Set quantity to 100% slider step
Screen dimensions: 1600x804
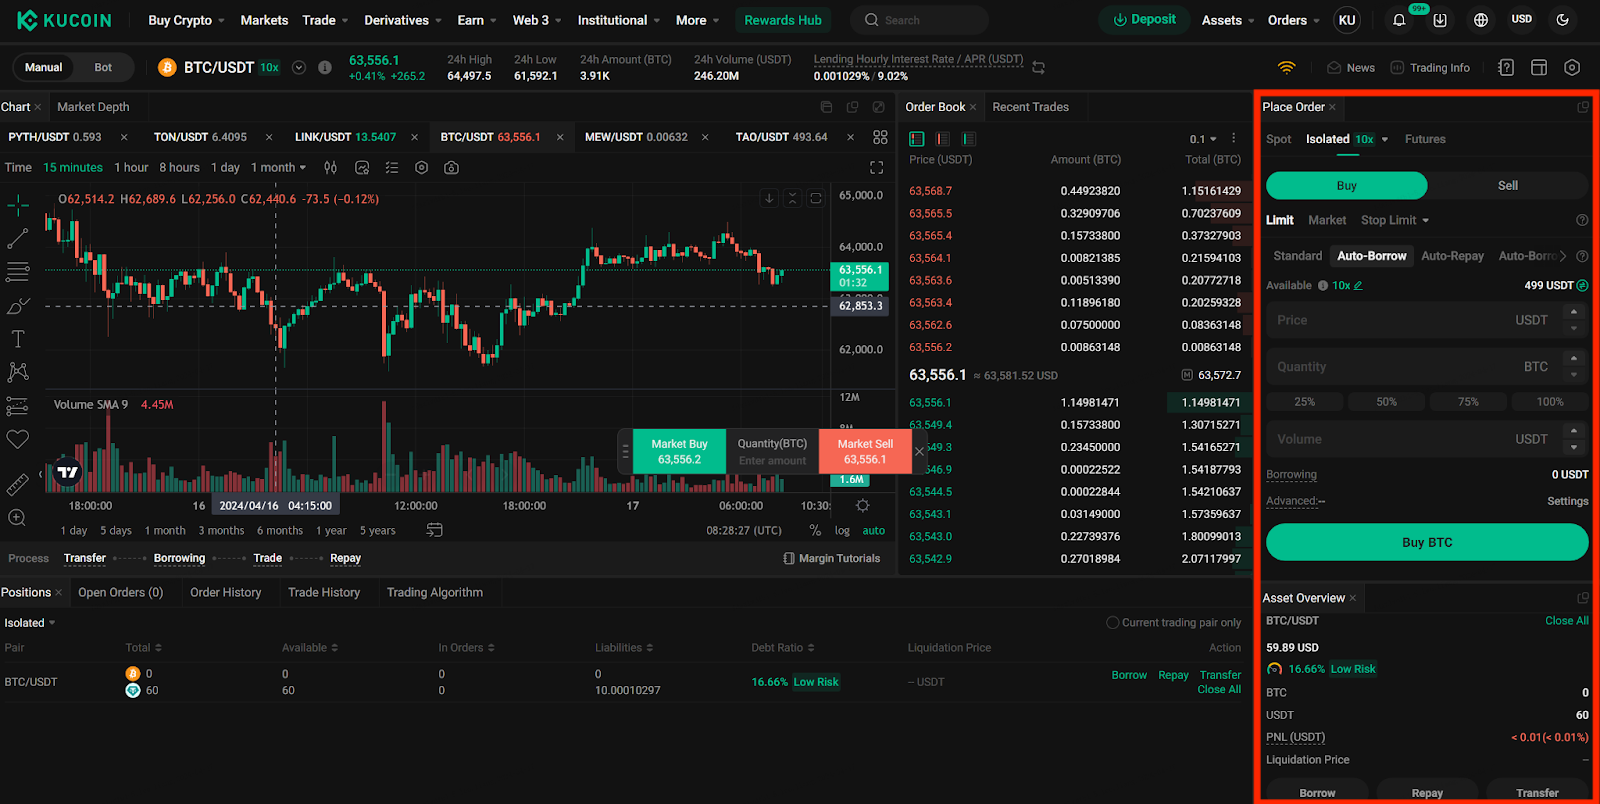coord(1550,402)
